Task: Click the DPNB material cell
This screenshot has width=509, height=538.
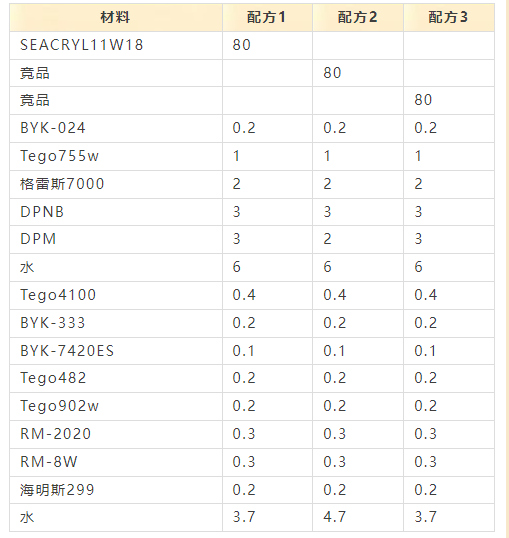Action: tap(116, 212)
